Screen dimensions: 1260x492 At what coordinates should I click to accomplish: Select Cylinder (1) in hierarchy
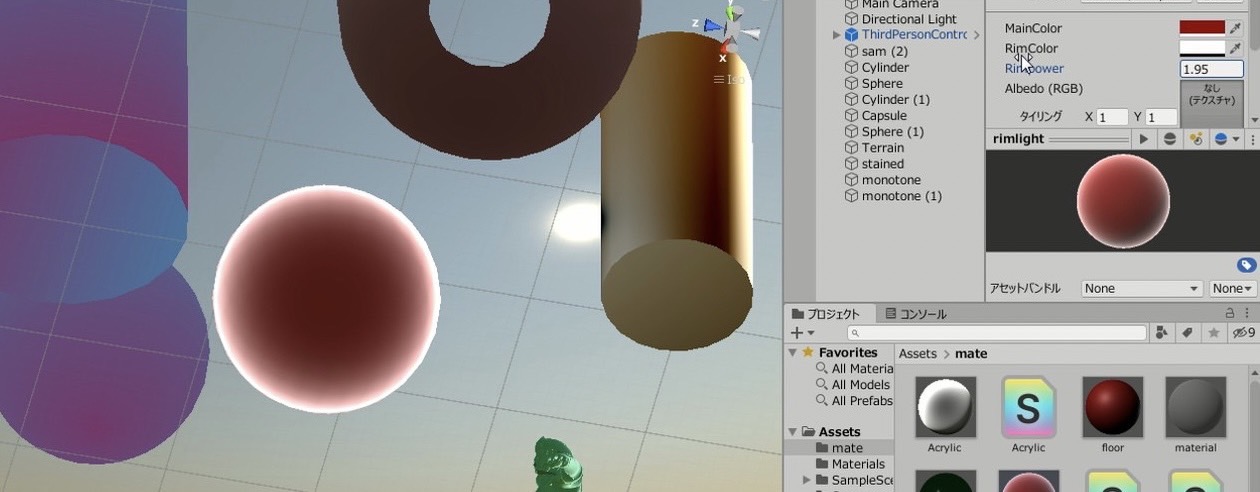point(896,99)
